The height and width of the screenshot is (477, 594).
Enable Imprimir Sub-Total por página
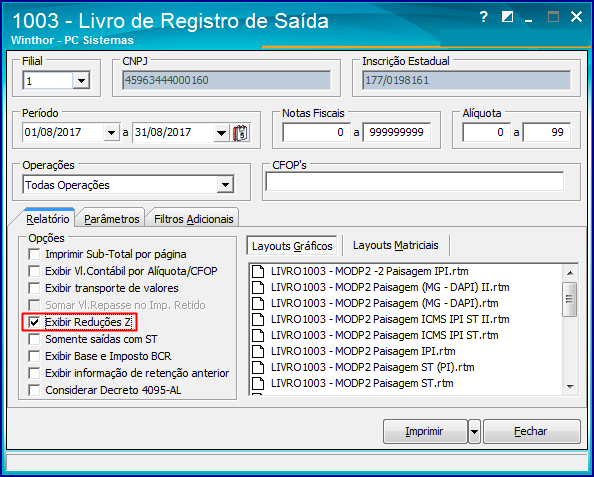point(34,254)
